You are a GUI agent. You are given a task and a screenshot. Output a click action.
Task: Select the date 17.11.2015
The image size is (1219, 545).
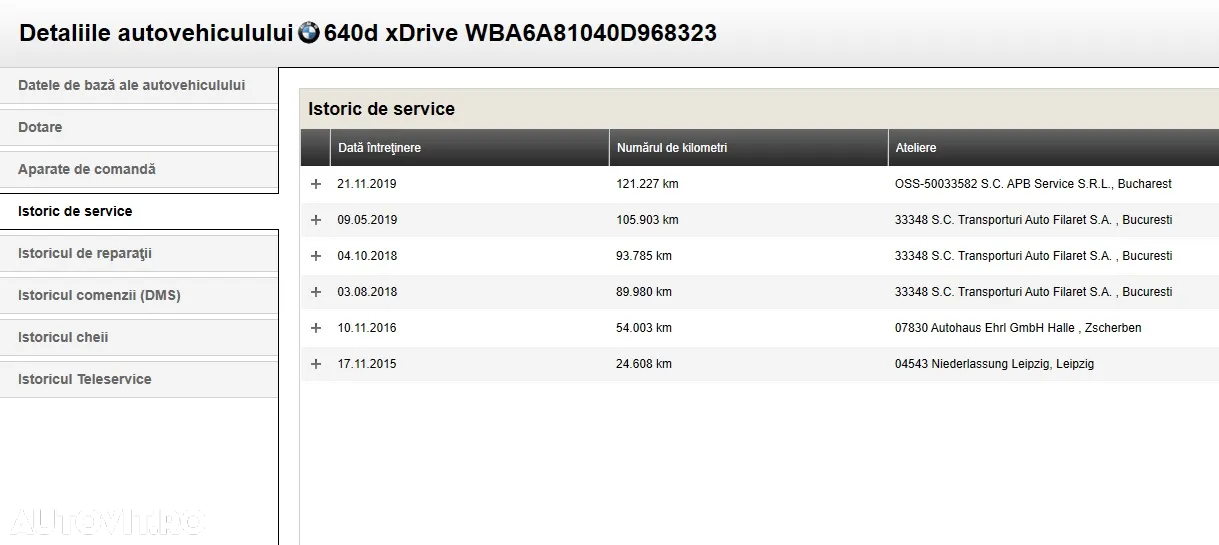tap(367, 364)
